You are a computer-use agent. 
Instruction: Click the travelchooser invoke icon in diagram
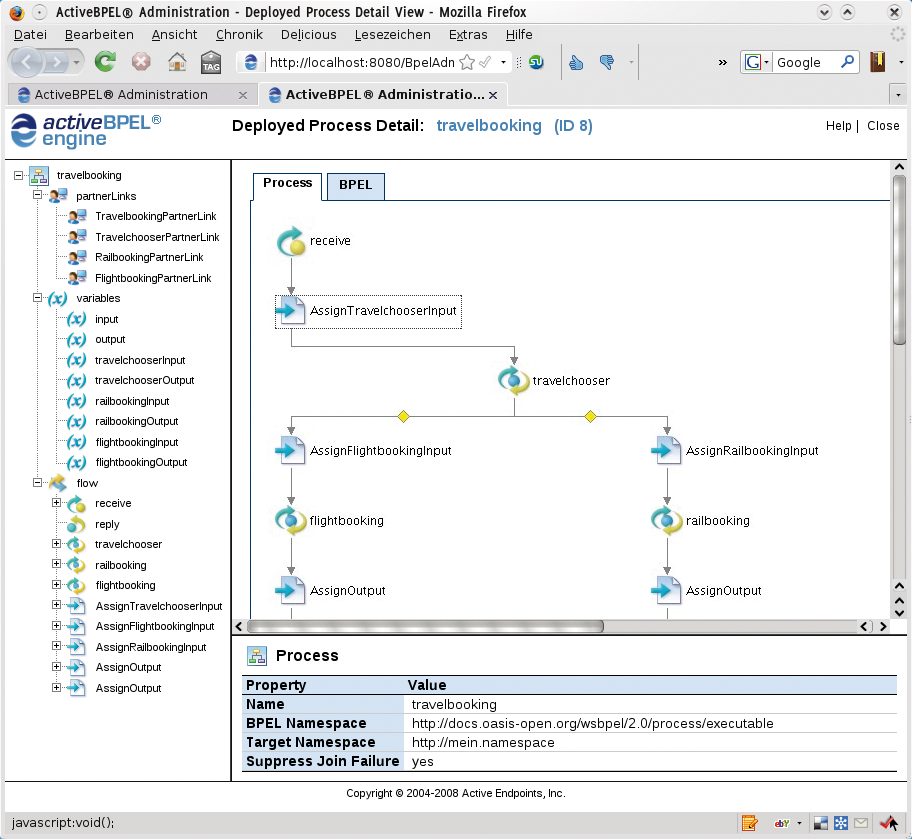514,381
